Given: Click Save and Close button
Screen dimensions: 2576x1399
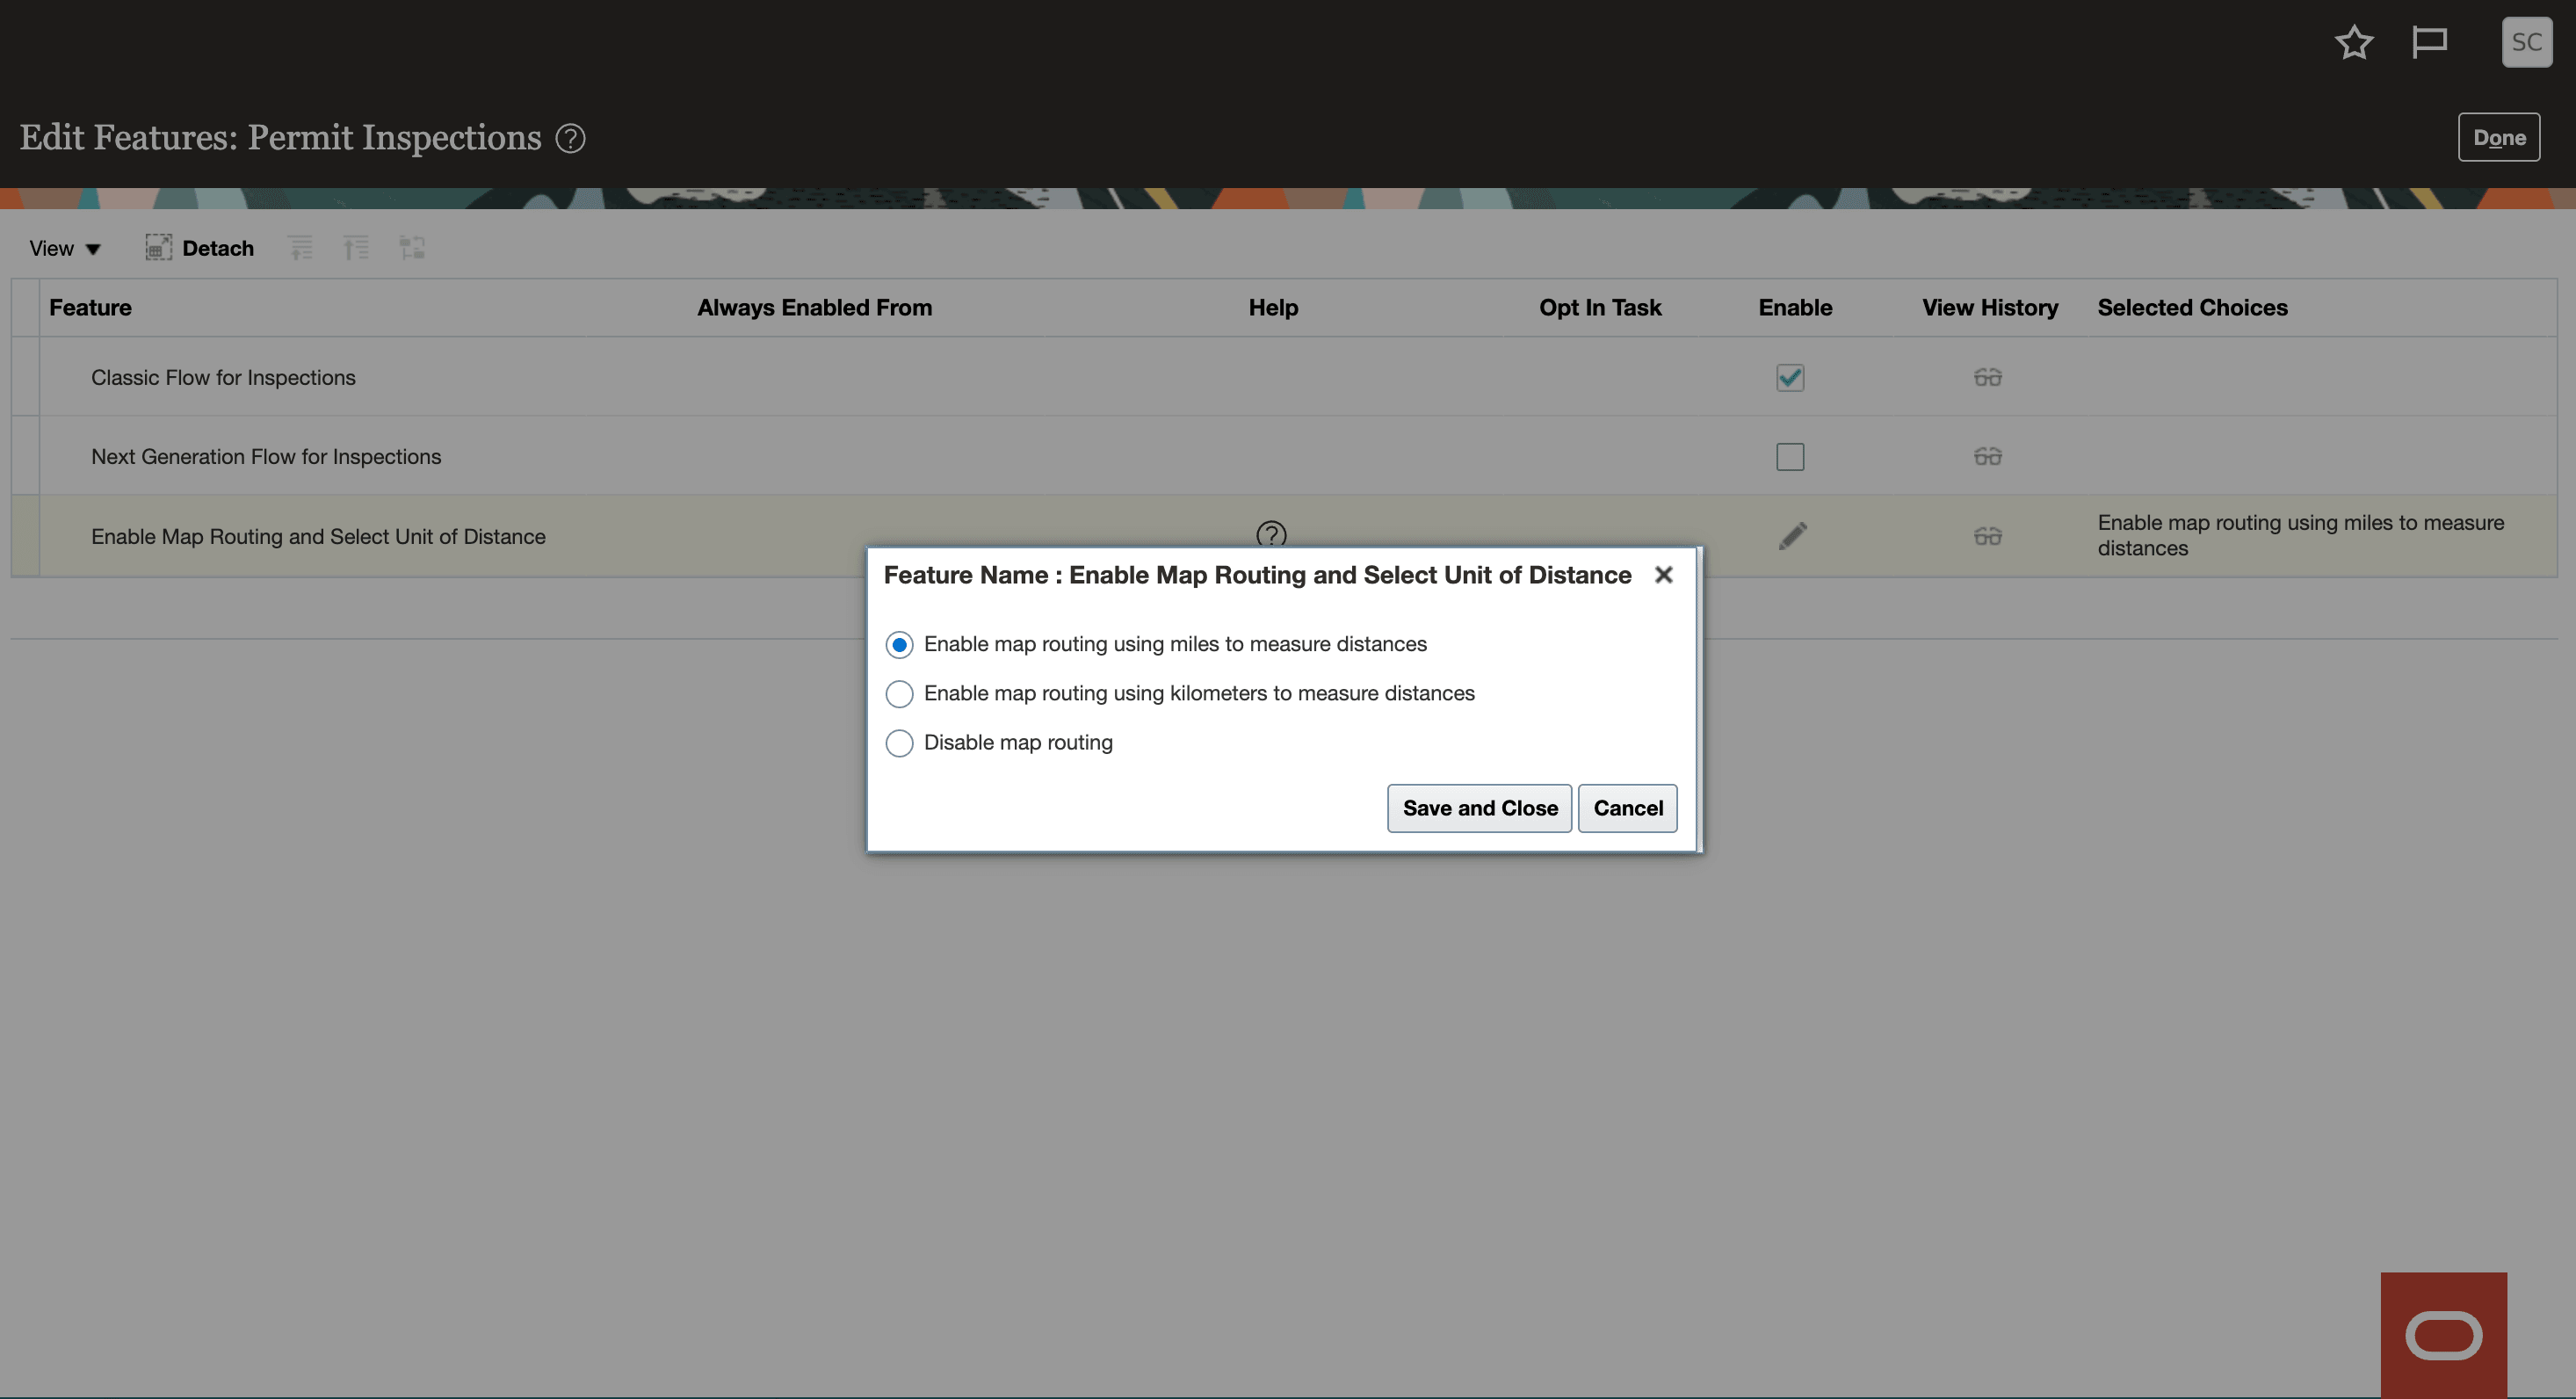Looking at the screenshot, I should point(1479,808).
